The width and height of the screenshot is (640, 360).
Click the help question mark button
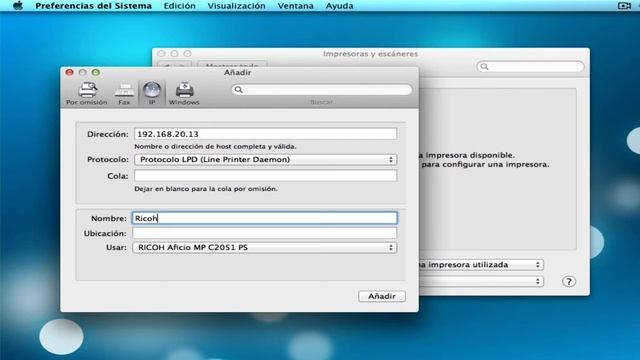(569, 281)
